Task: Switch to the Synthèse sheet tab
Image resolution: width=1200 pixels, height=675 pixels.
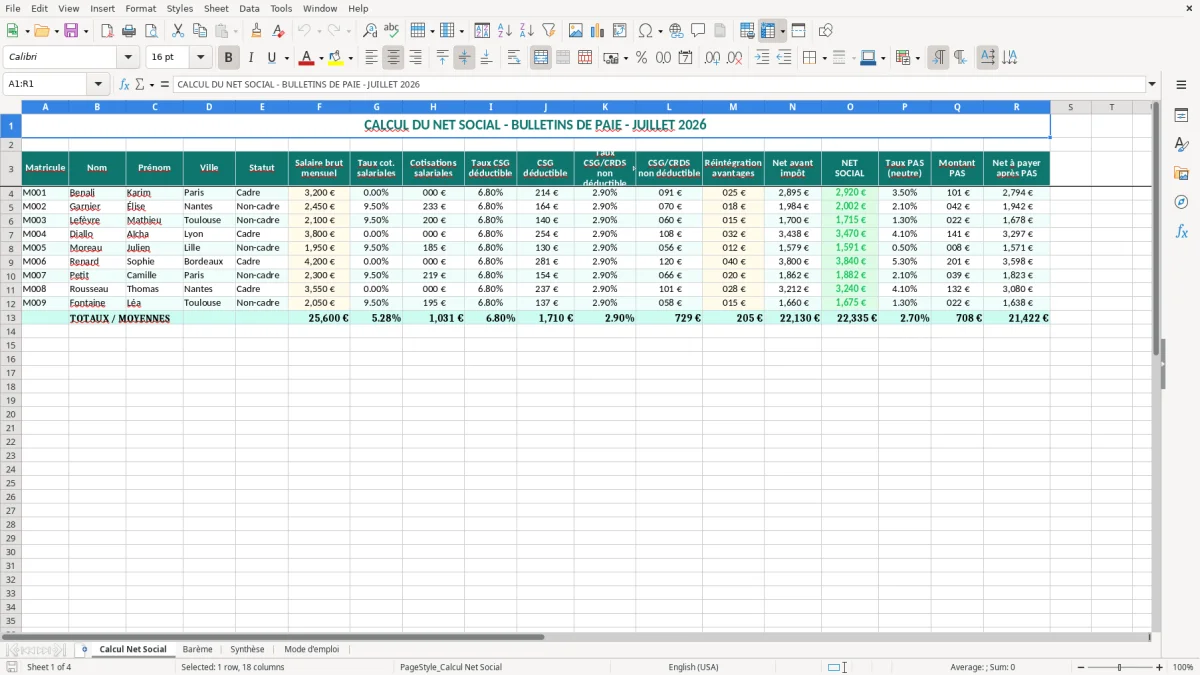Action: pyautogui.click(x=248, y=649)
